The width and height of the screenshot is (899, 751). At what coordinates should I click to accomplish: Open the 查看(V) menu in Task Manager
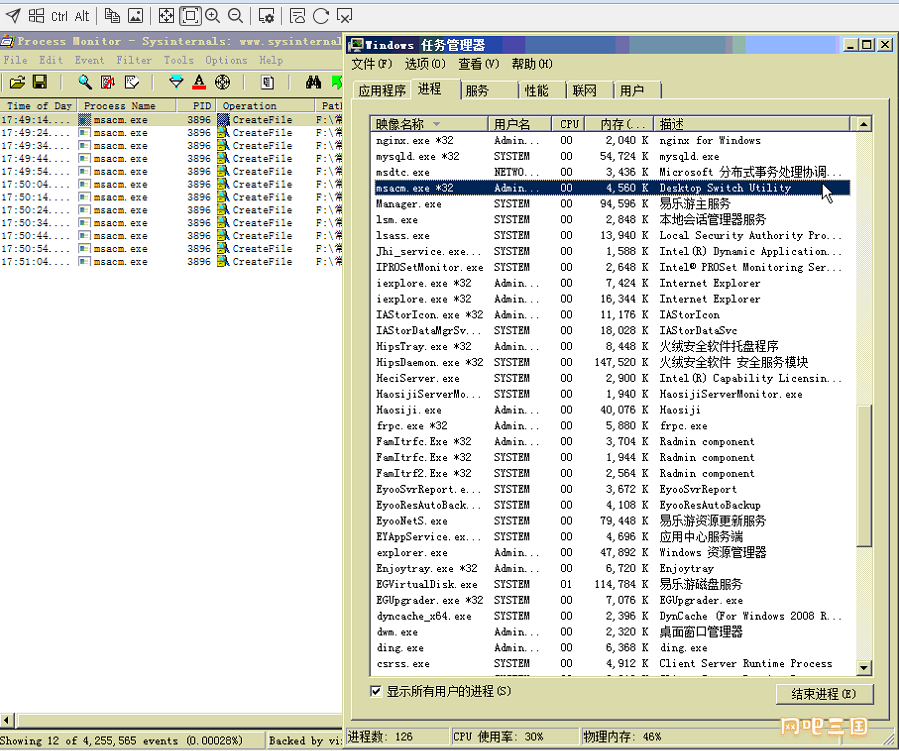pyautogui.click(x=478, y=64)
